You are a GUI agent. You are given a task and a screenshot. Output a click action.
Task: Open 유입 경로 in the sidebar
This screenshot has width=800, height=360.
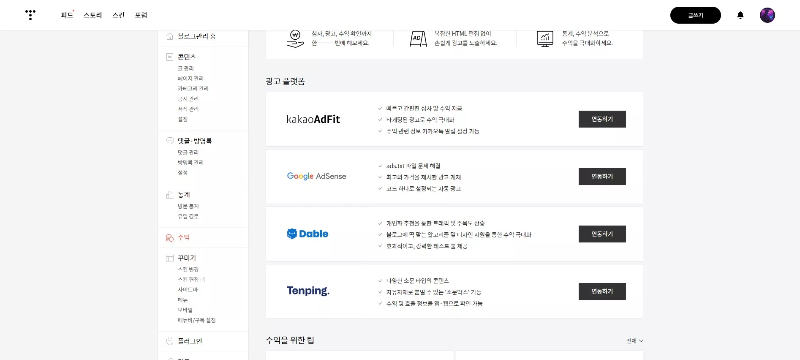[x=188, y=216]
